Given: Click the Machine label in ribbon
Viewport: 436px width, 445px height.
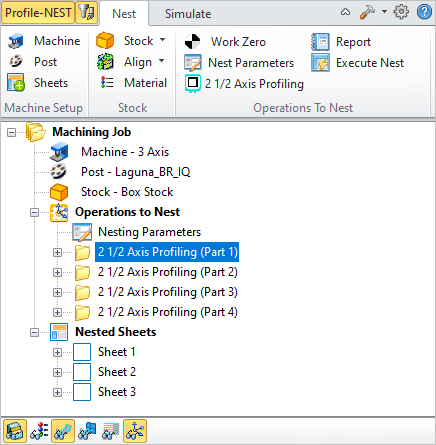Looking at the screenshot, I should (x=57, y=41).
